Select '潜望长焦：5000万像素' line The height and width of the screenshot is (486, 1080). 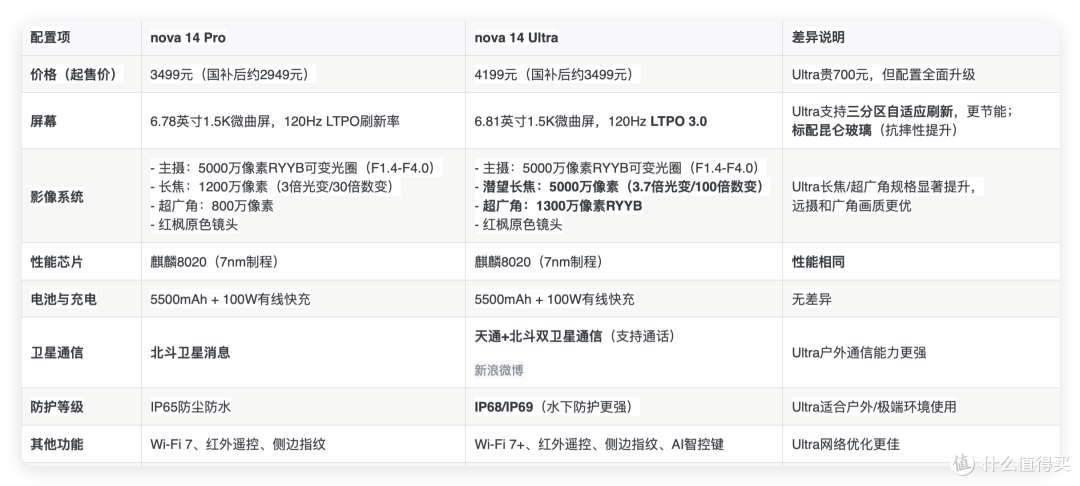tap(623, 187)
